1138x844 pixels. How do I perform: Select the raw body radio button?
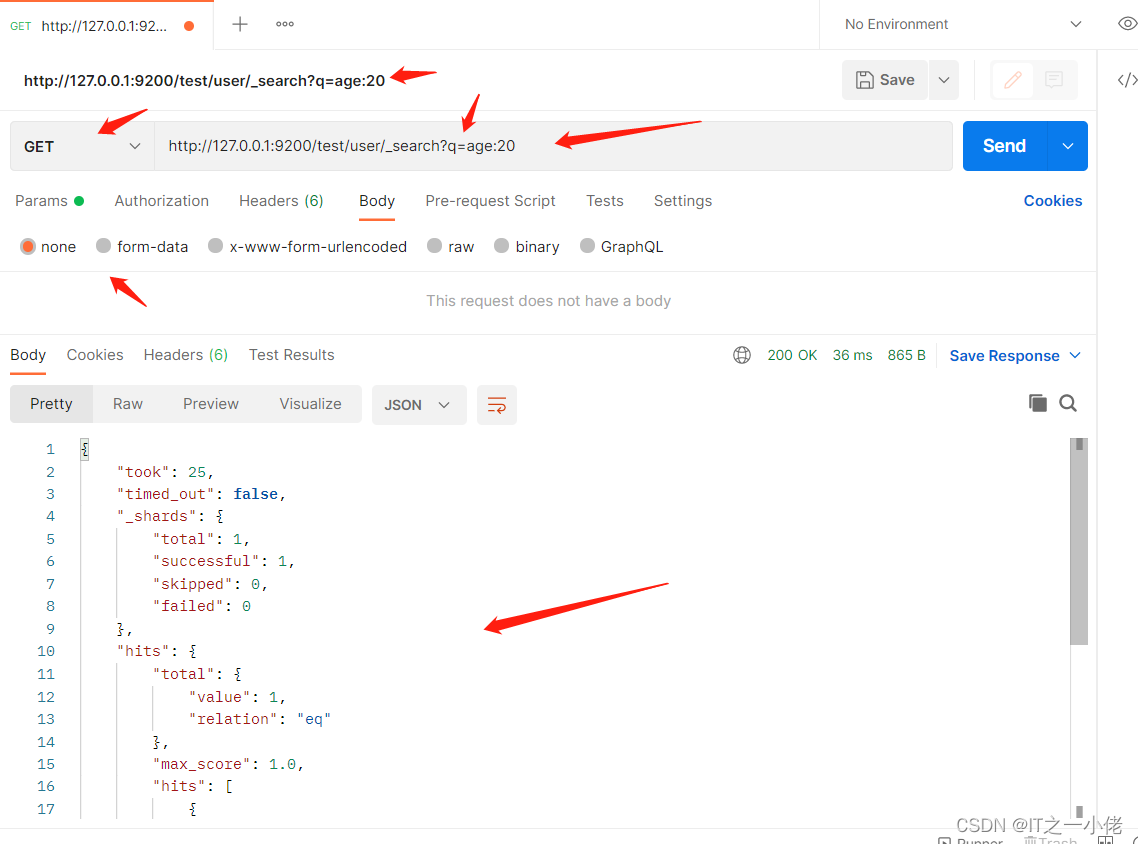pos(434,246)
